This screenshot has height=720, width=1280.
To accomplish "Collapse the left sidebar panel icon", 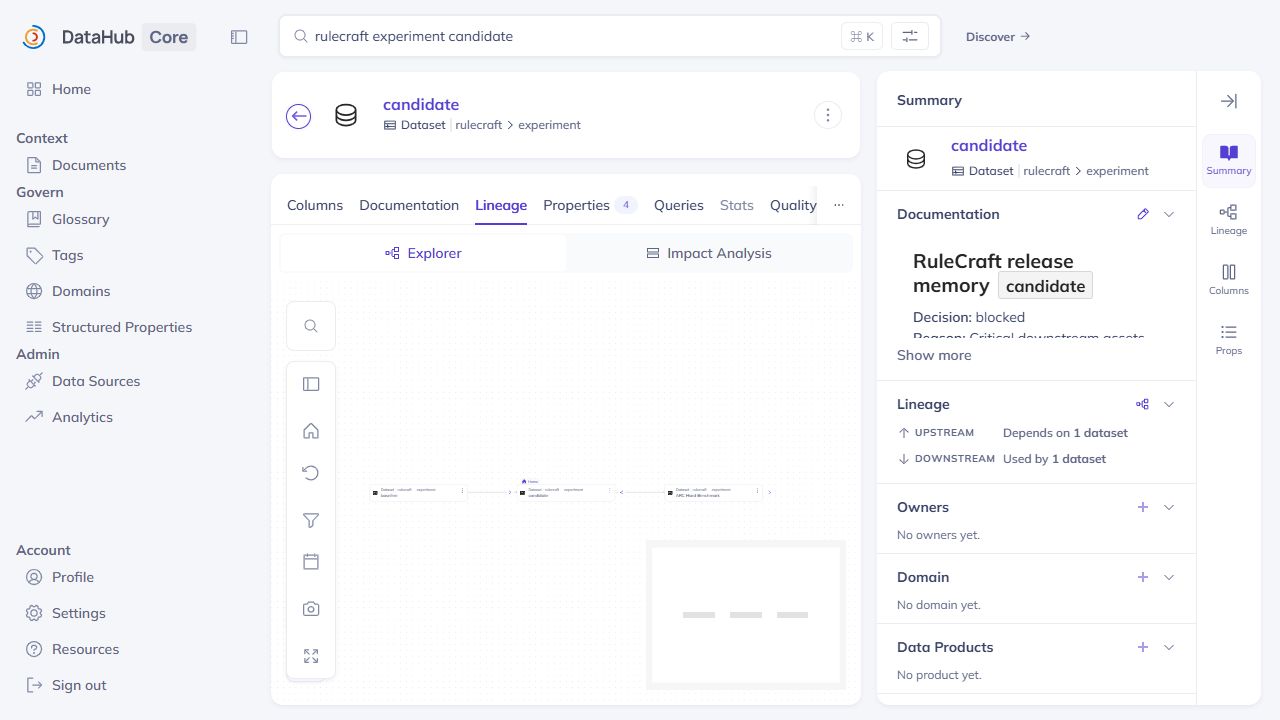I will coord(239,37).
